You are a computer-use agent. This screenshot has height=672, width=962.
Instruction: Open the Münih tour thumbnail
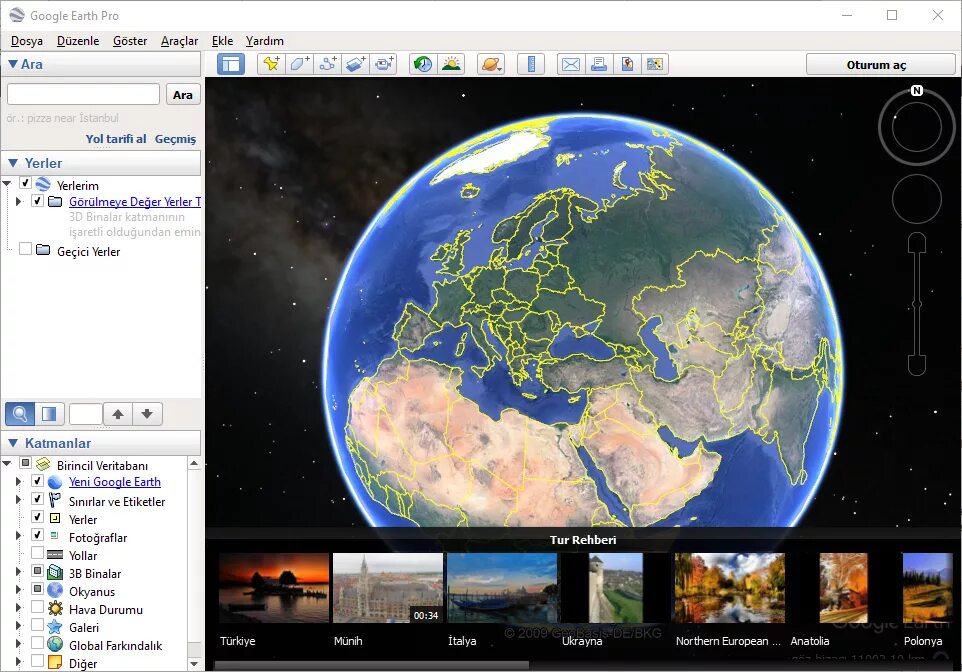coord(388,588)
